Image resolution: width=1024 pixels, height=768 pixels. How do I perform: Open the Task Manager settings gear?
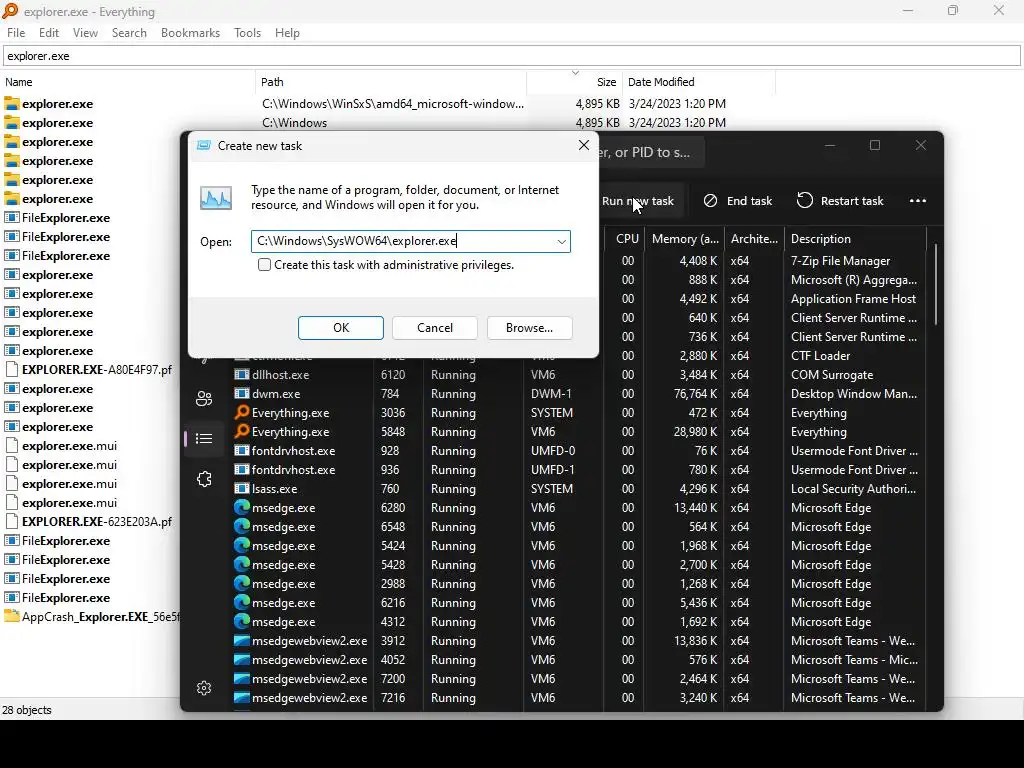click(x=204, y=688)
